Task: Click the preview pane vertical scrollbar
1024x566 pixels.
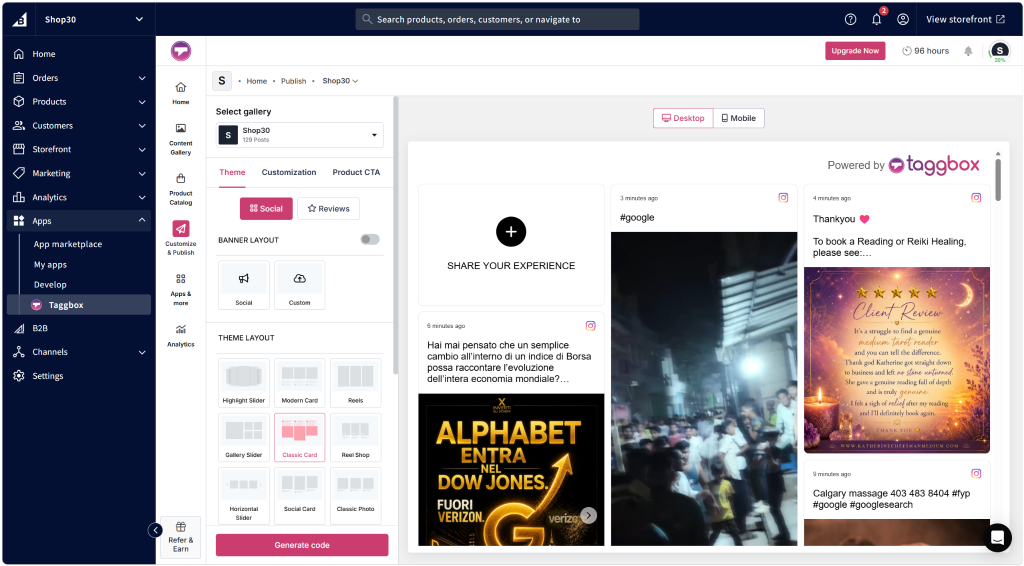Action: coord(998,178)
